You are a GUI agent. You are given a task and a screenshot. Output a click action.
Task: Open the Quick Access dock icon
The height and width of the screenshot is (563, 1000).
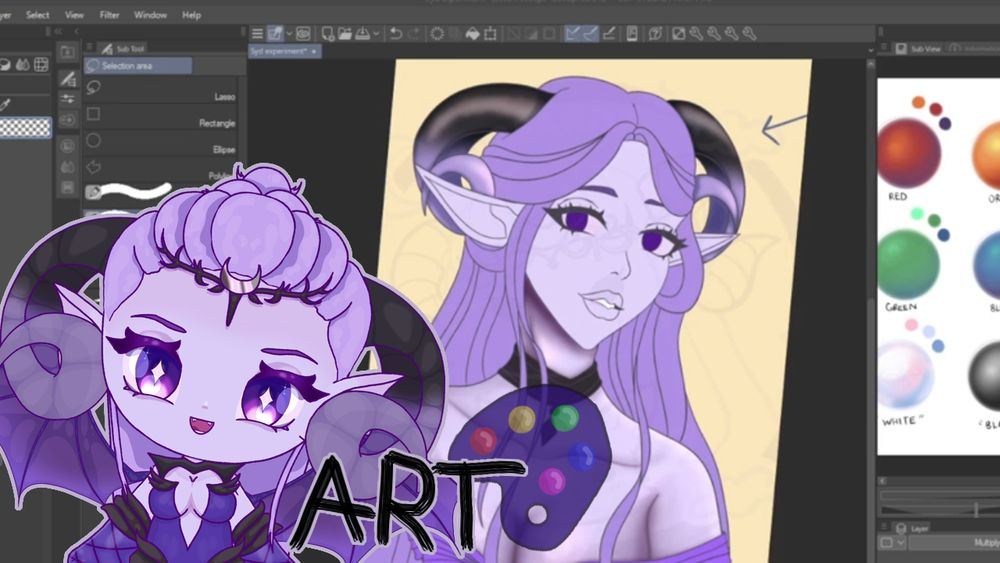coord(67,52)
